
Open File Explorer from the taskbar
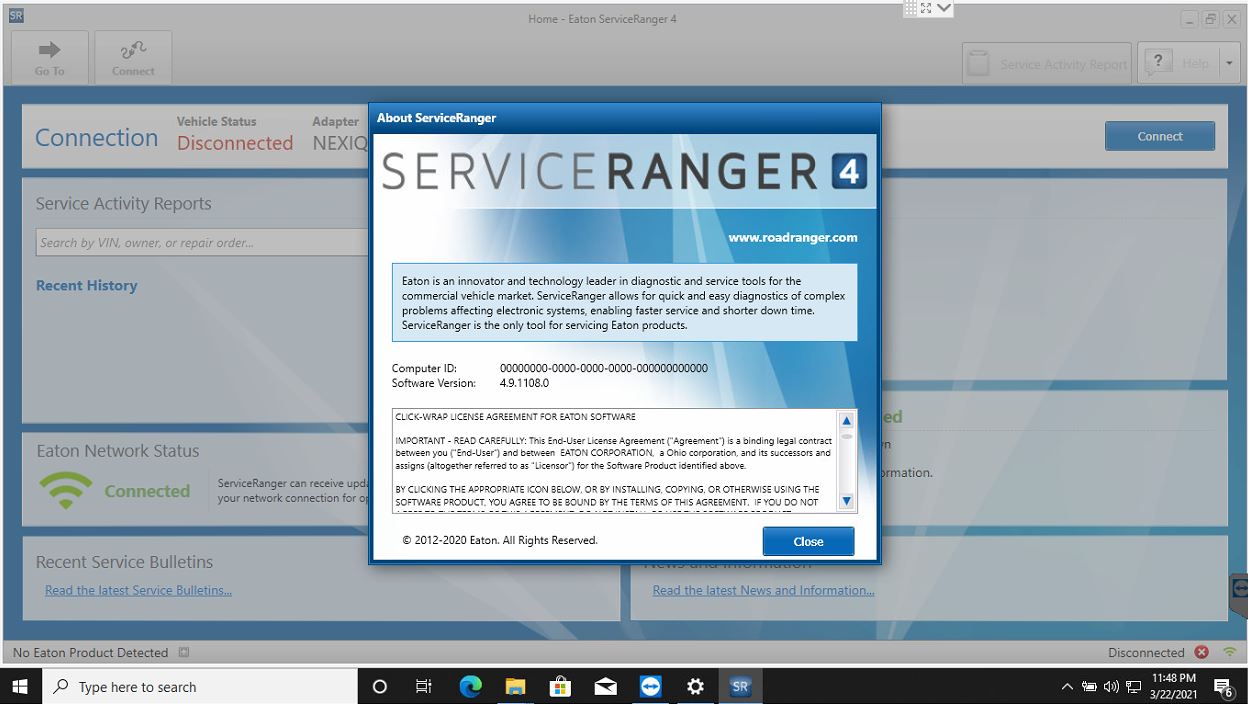(x=515, y=687)
